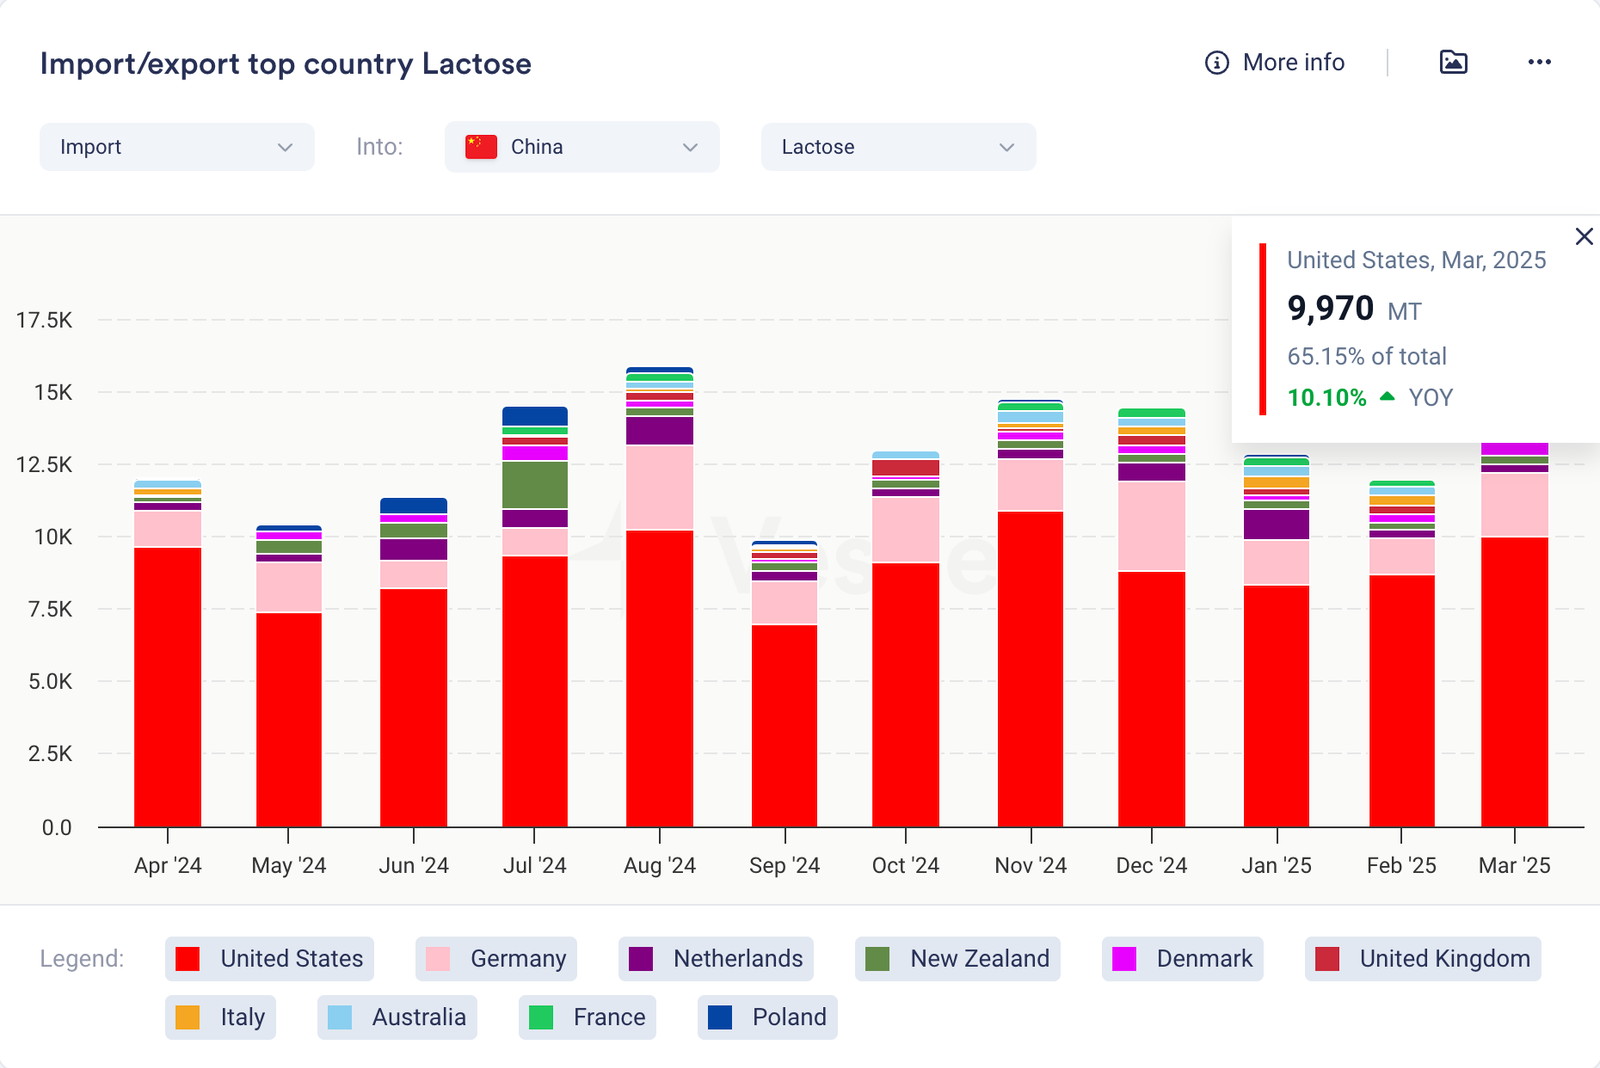Close the United States tooltip popup
The image size is (1600, 1068).
pos(1584,237)
